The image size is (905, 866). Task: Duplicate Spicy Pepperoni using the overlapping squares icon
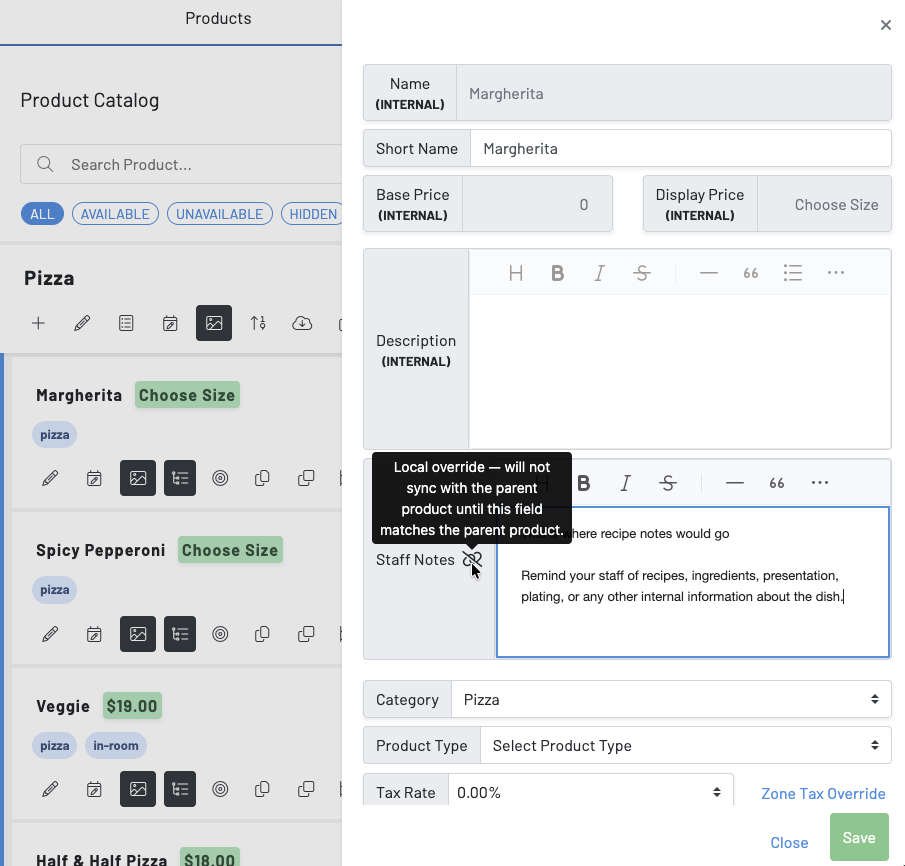(306, 634)
